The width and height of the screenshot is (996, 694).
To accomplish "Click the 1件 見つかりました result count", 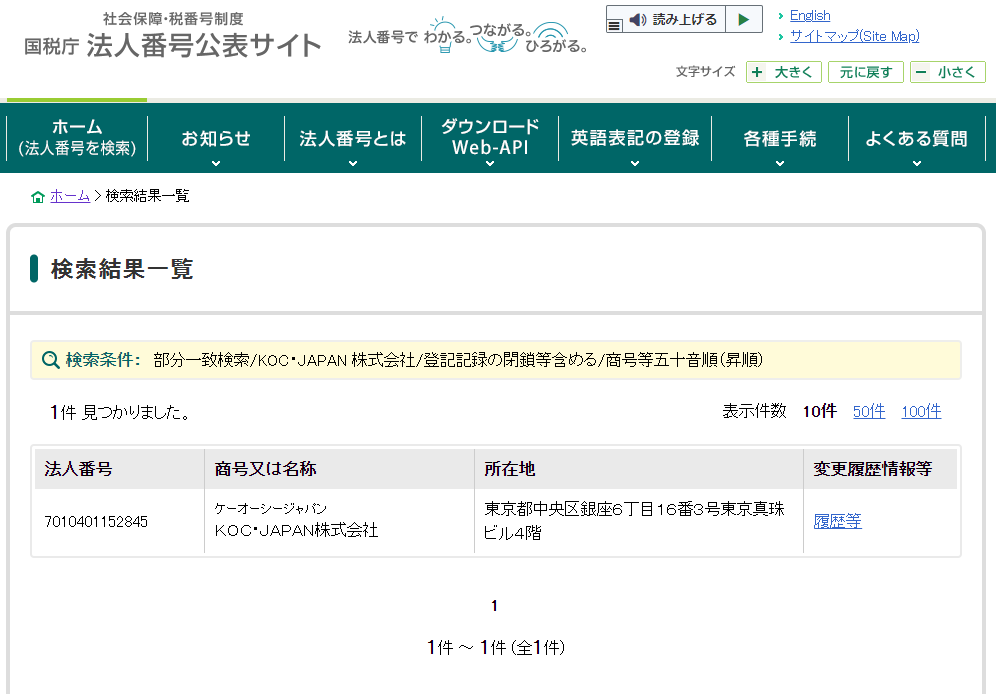I will [x=120, y=413].
